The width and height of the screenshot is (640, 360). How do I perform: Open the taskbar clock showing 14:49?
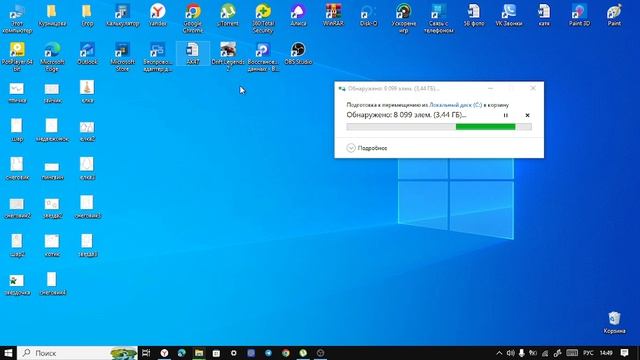pos(606,353)
